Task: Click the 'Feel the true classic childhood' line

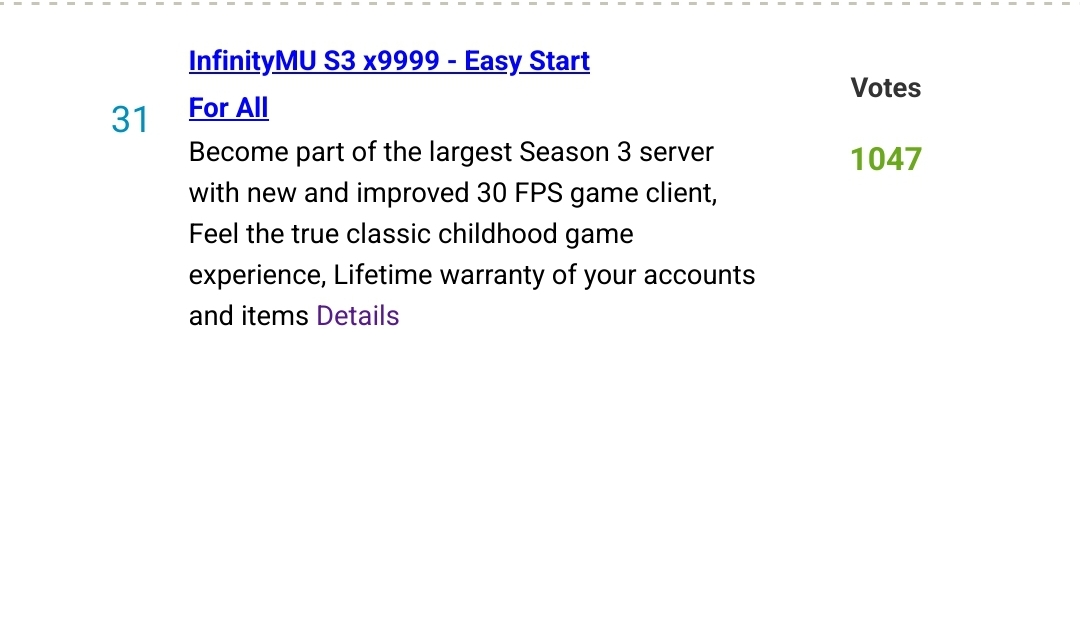Action: tap(411, 234)
